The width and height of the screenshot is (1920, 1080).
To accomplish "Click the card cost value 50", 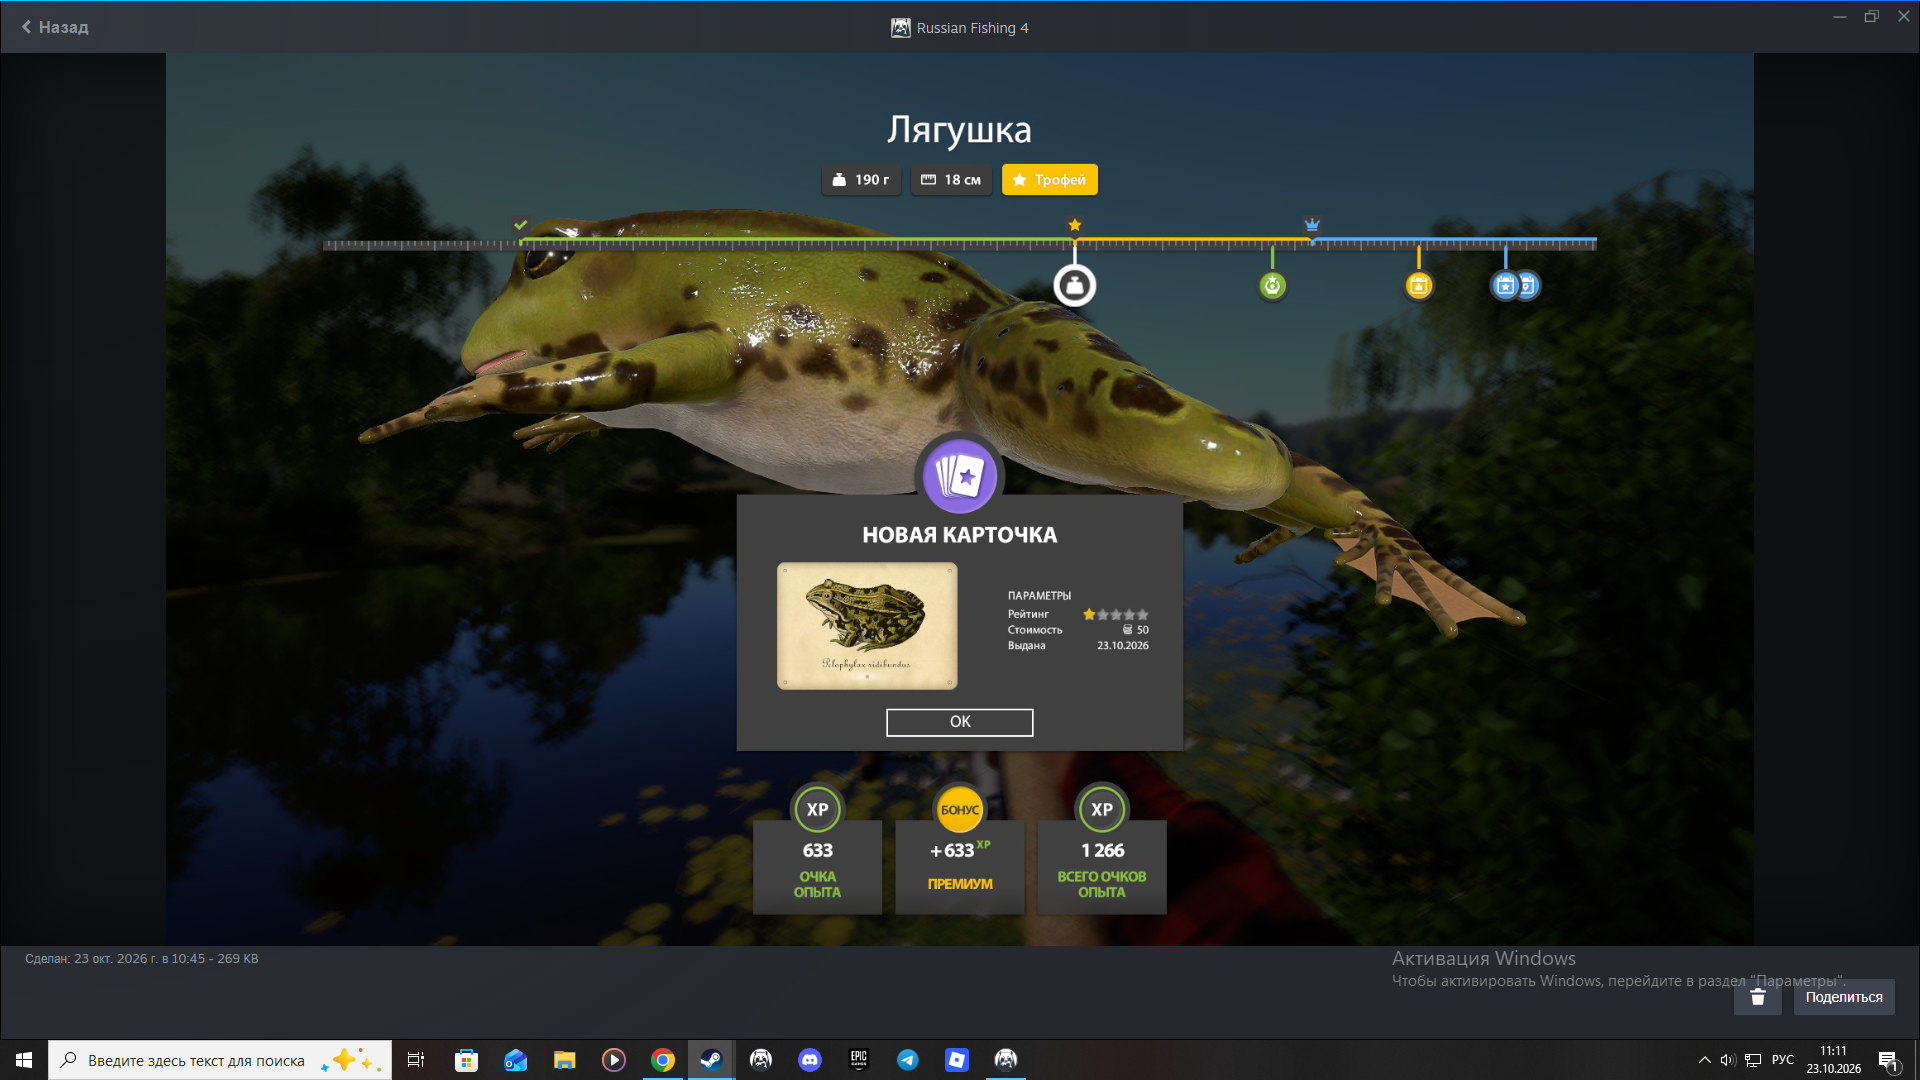I will (1142, 630).
